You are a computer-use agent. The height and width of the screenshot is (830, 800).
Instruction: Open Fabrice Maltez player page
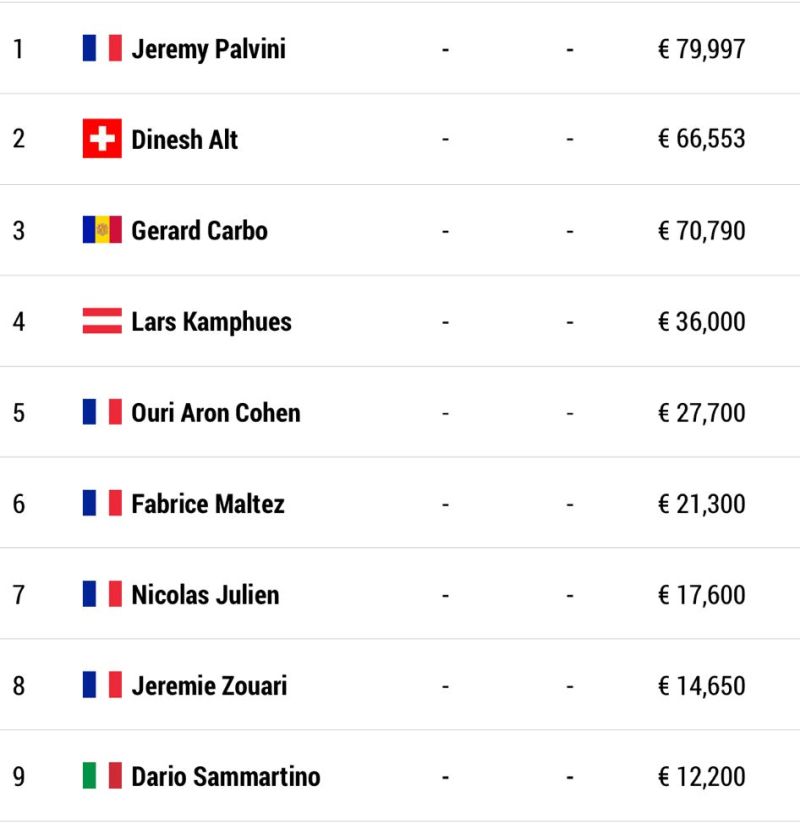pos(208,504)
